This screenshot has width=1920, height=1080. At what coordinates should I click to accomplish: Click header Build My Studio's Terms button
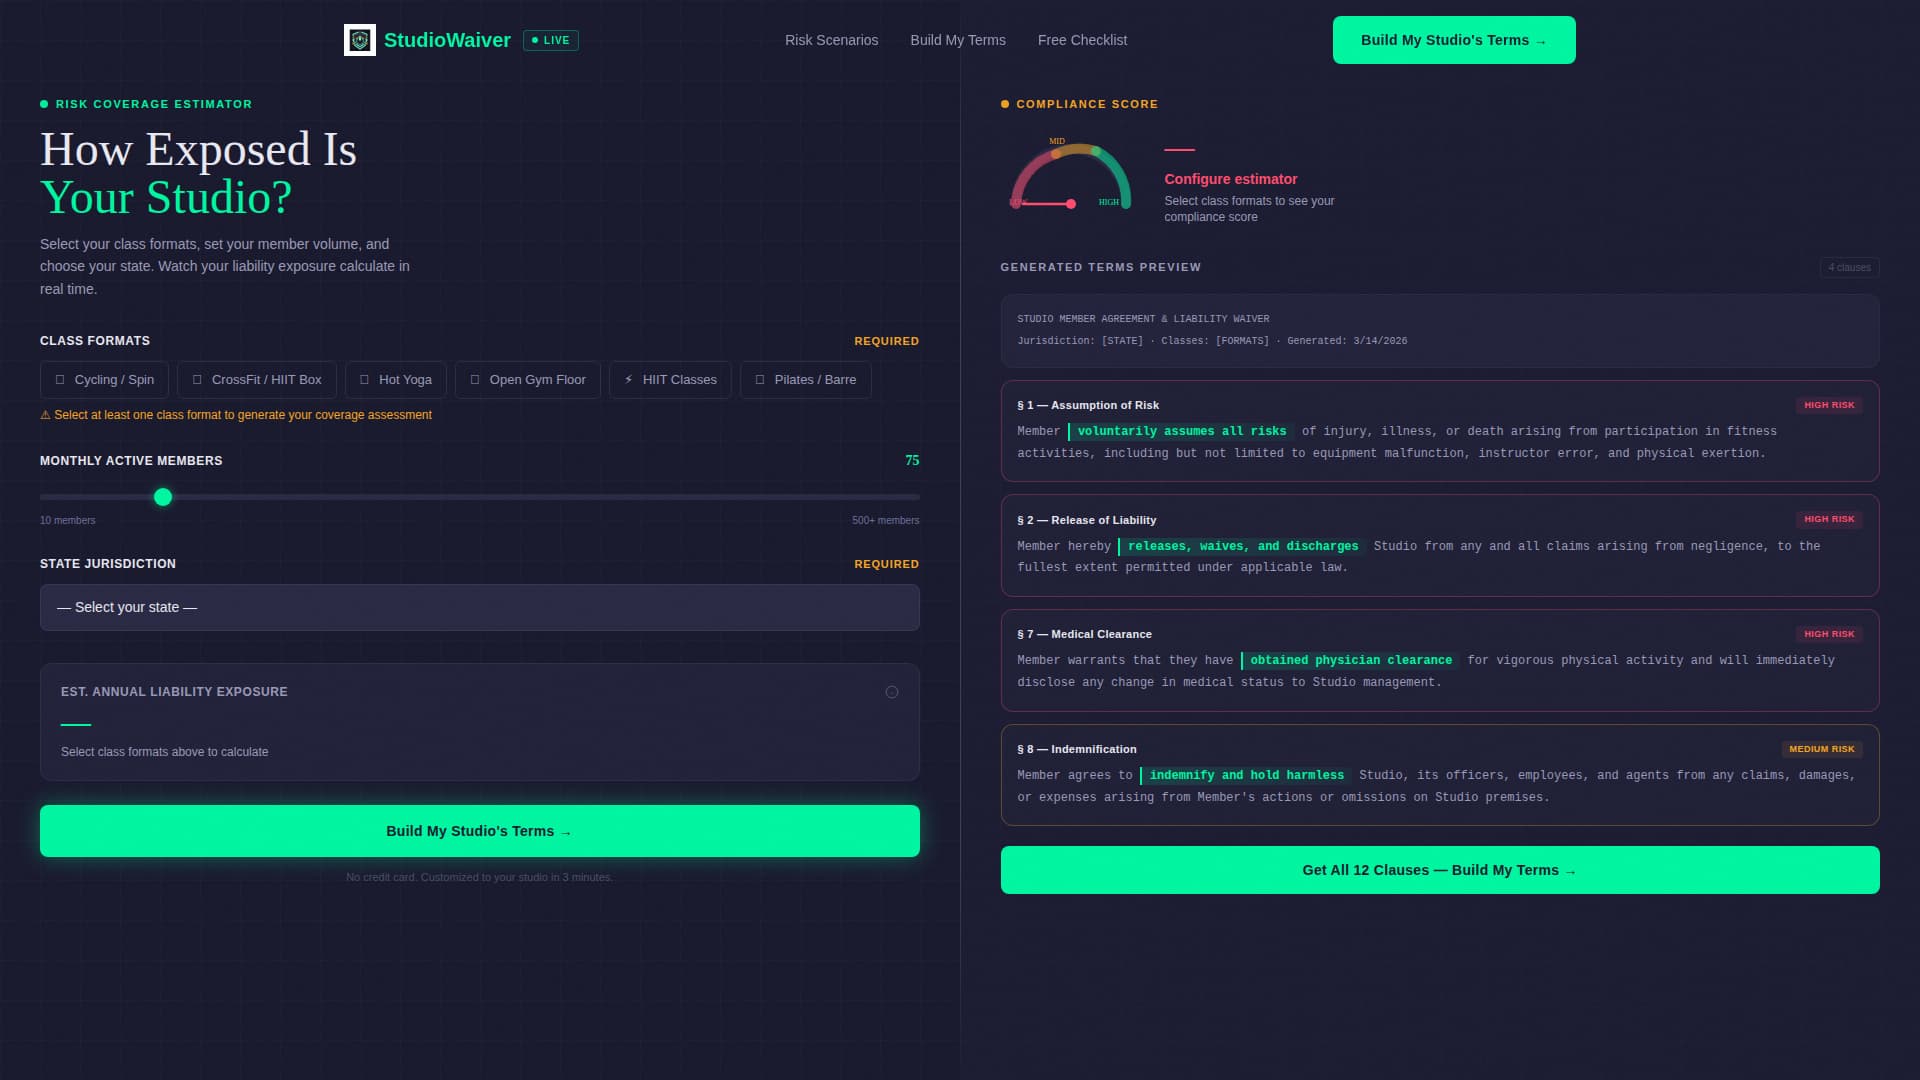pyautogui.click(x=1454, y=40)
